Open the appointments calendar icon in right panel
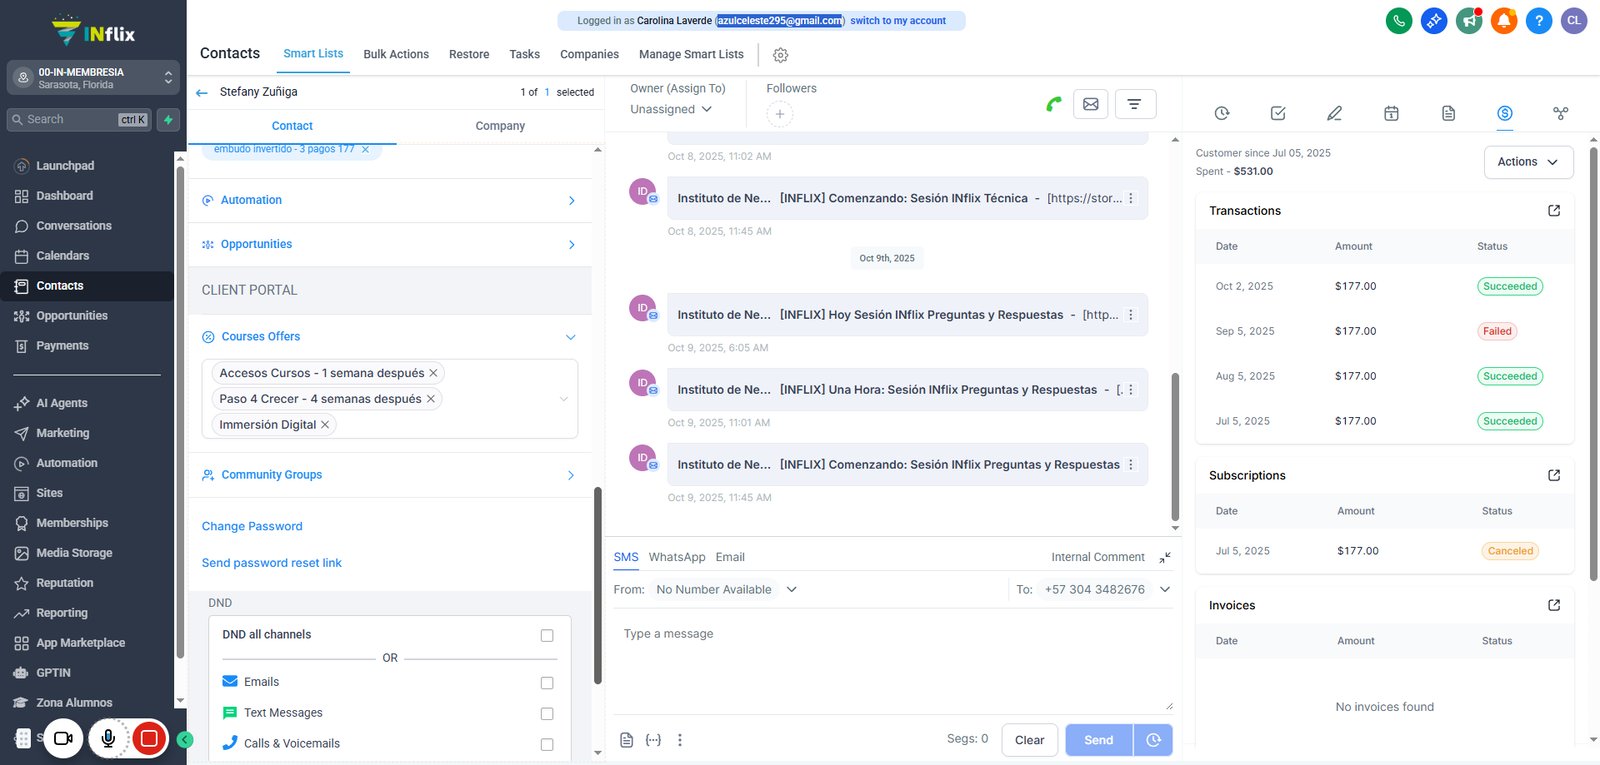The height and width of the screenshot is (765, 1600). point(1391,113)
